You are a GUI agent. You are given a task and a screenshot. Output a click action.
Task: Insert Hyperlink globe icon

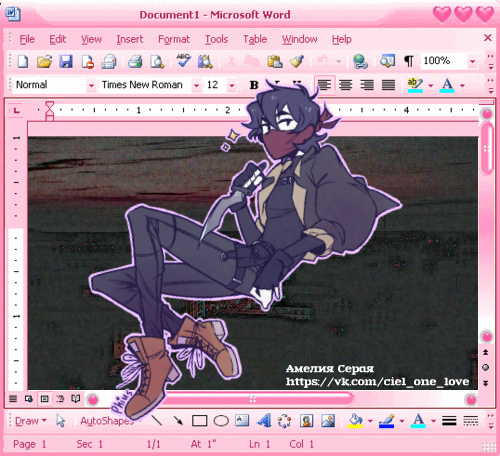coord(360,62)
